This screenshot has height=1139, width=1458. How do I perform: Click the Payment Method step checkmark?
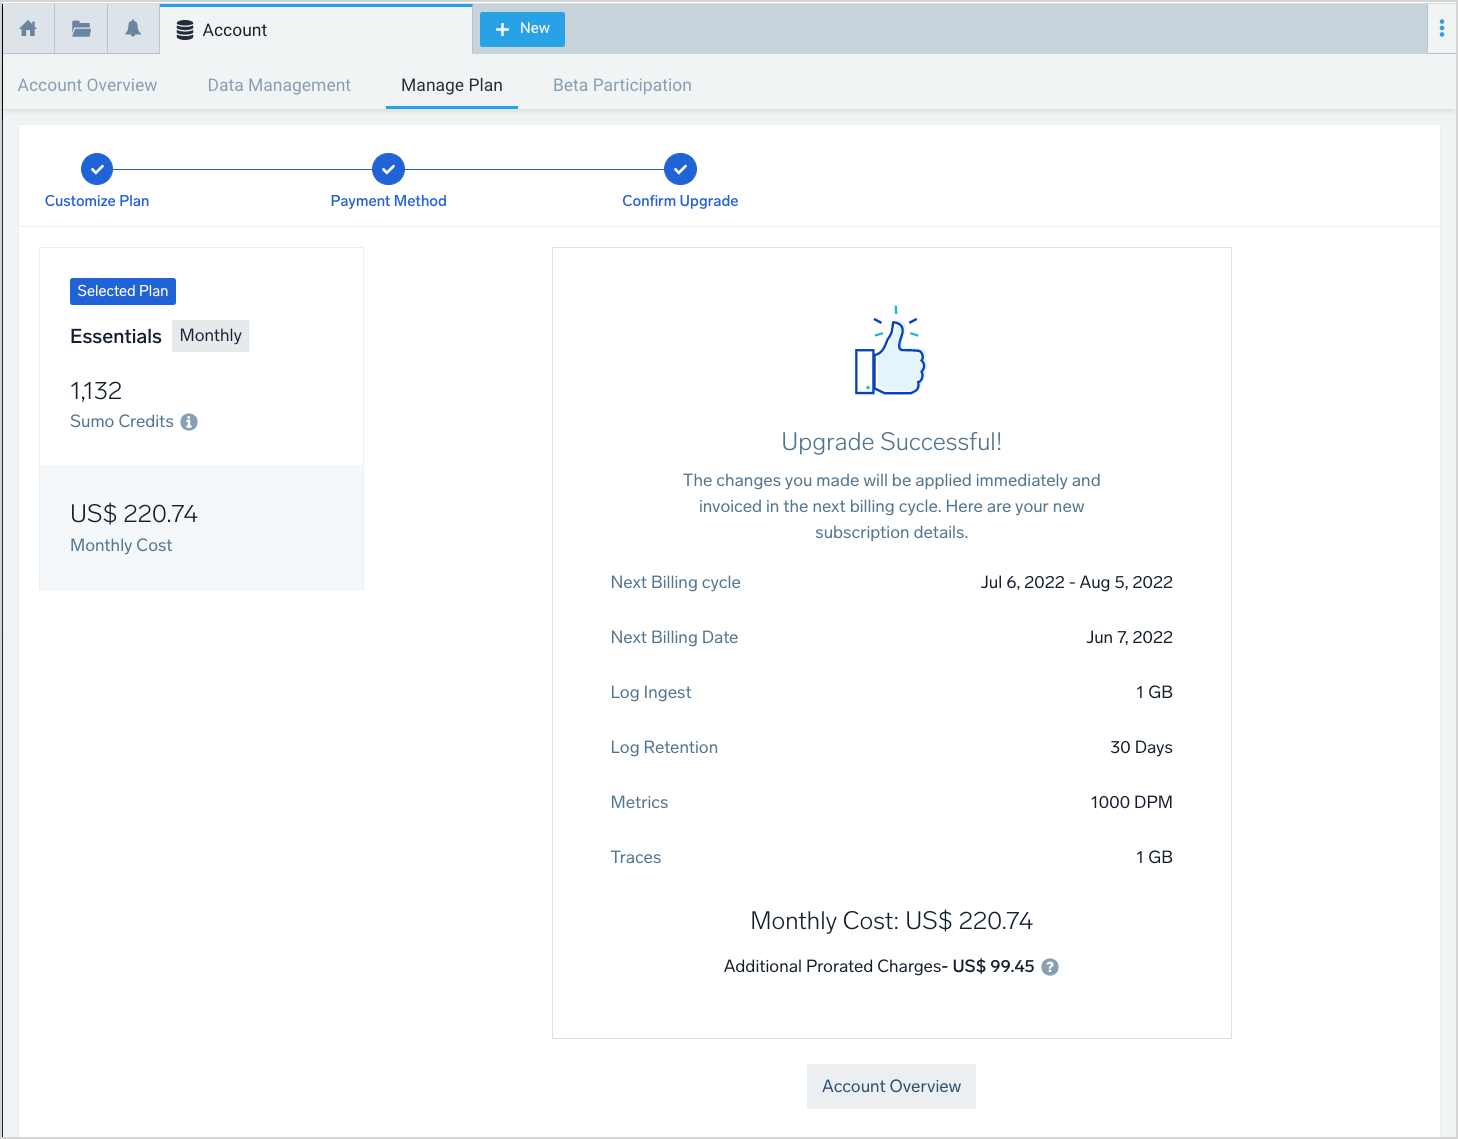pos(388,169)
